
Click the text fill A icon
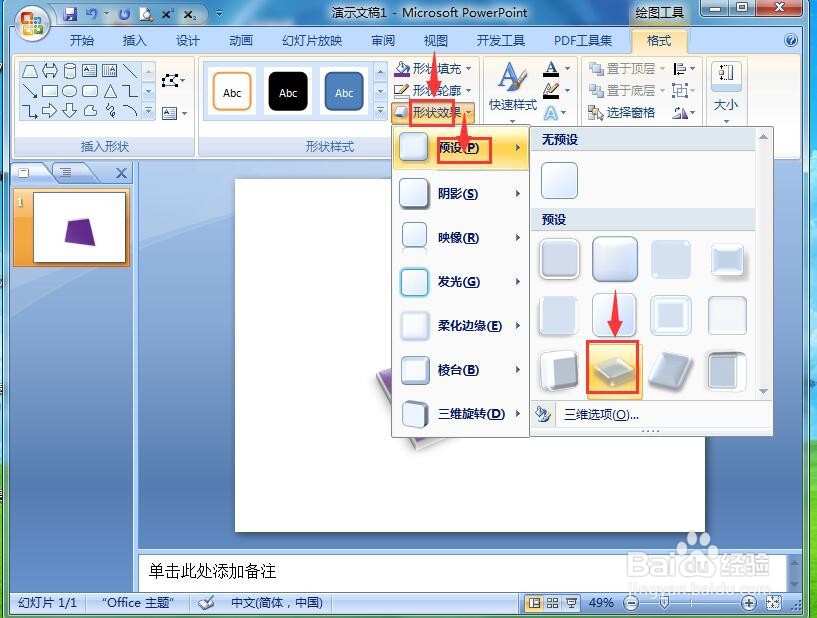point(551,68)
